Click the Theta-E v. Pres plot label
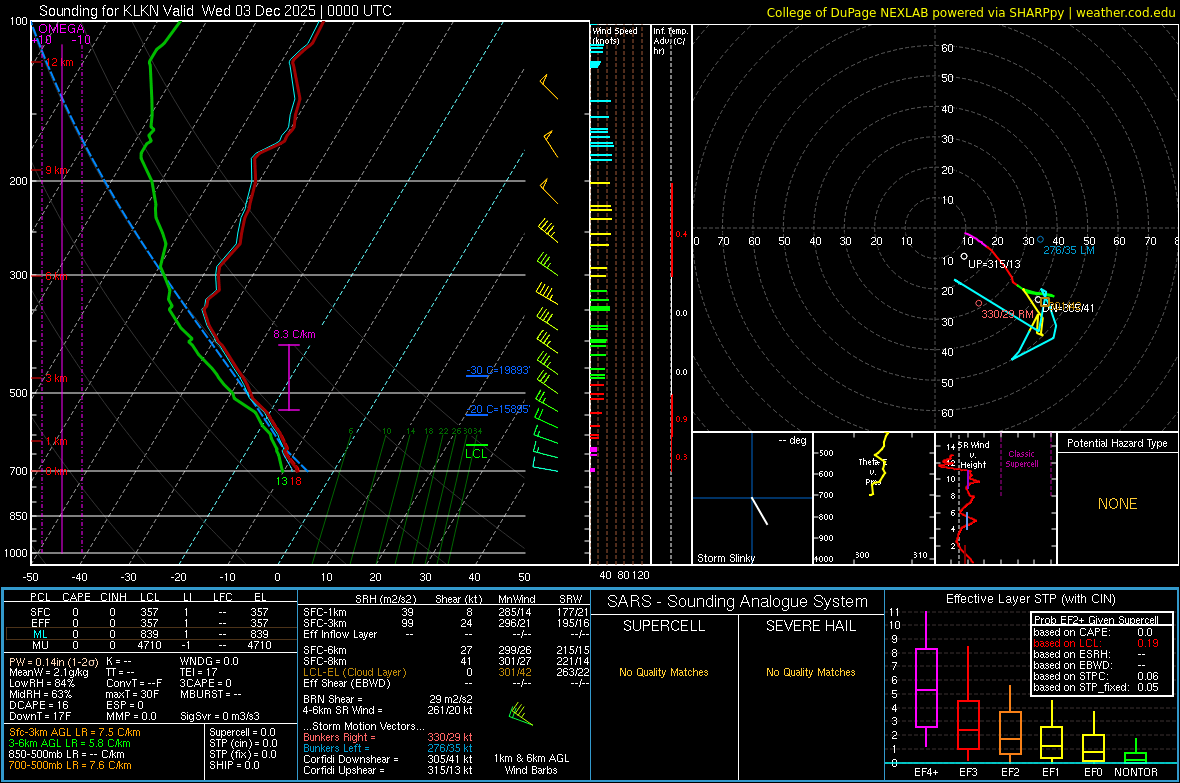 872,471
